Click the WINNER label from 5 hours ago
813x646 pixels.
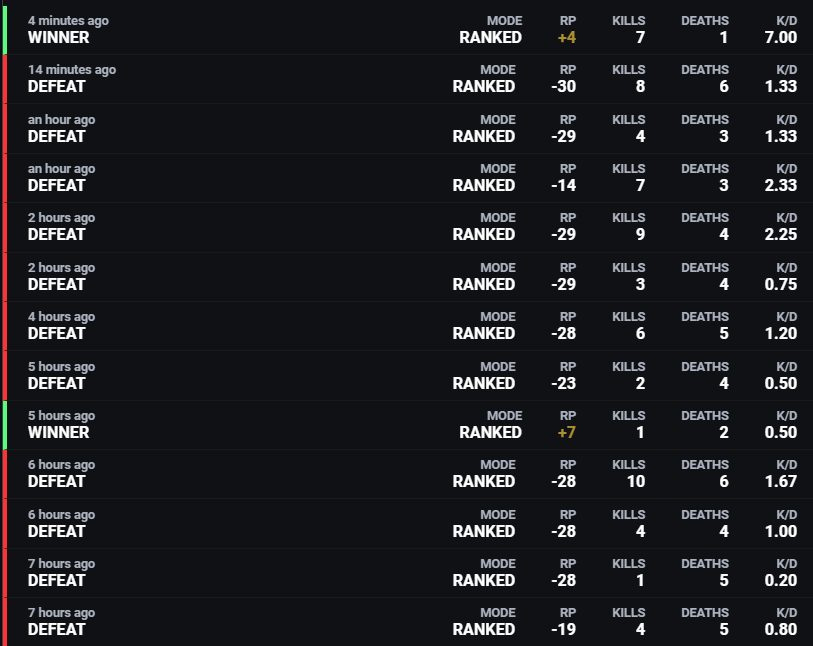(x=58, y=433)
